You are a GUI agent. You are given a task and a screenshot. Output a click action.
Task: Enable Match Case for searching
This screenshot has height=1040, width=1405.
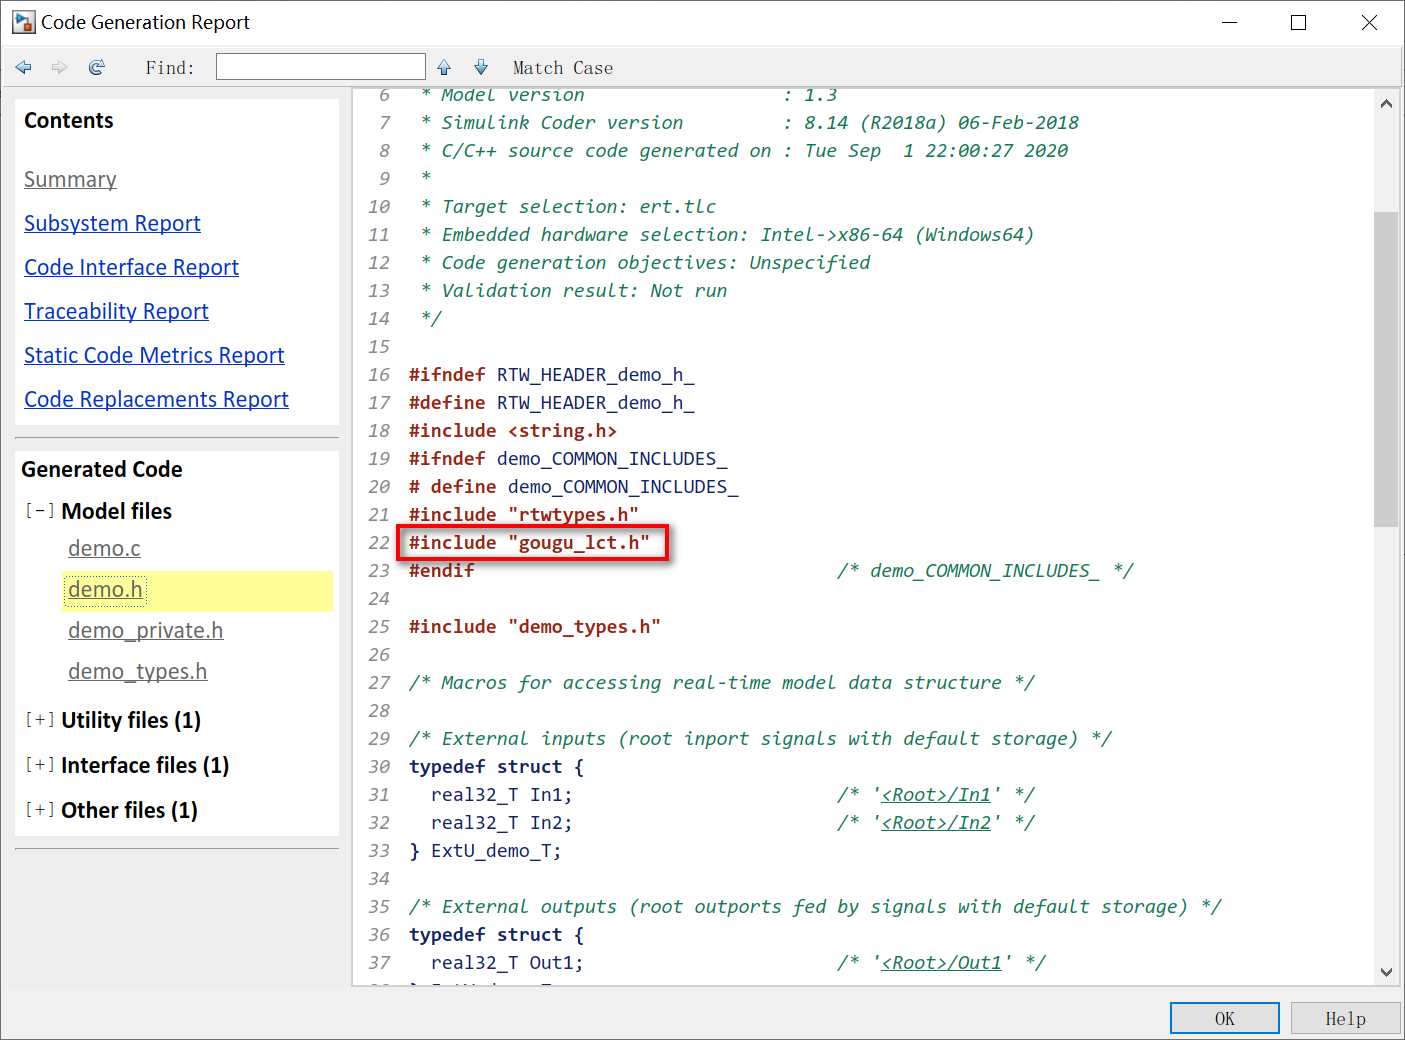[x=562, y=67]
